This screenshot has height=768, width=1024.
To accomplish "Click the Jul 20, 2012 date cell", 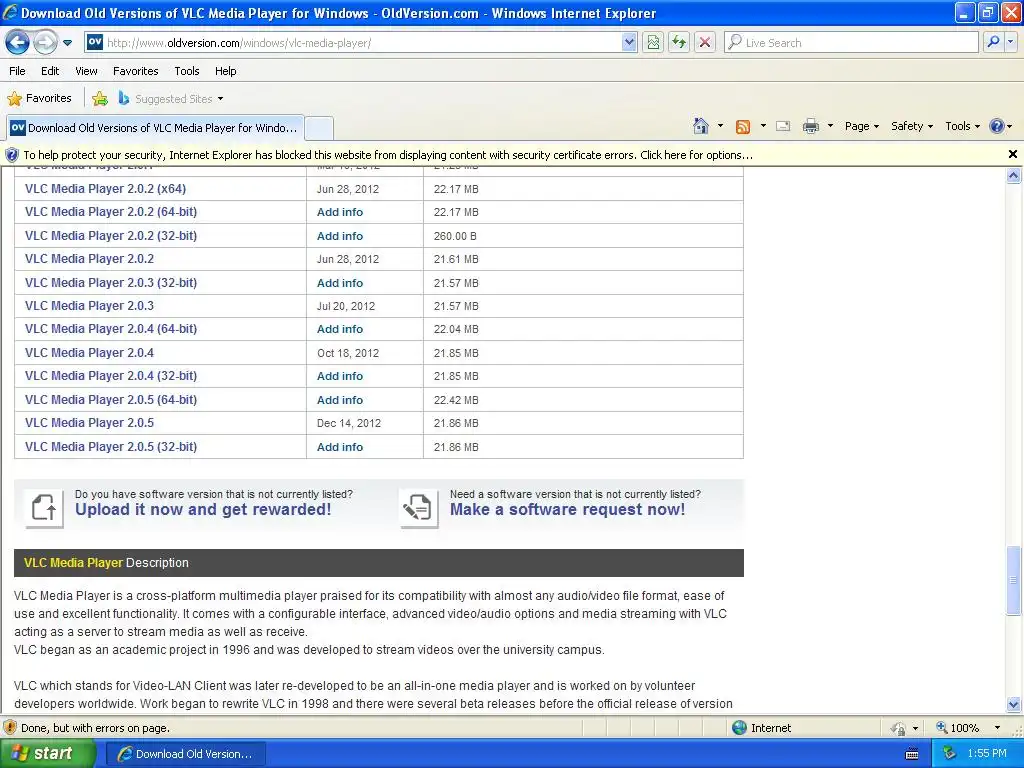I will (346, 306).
